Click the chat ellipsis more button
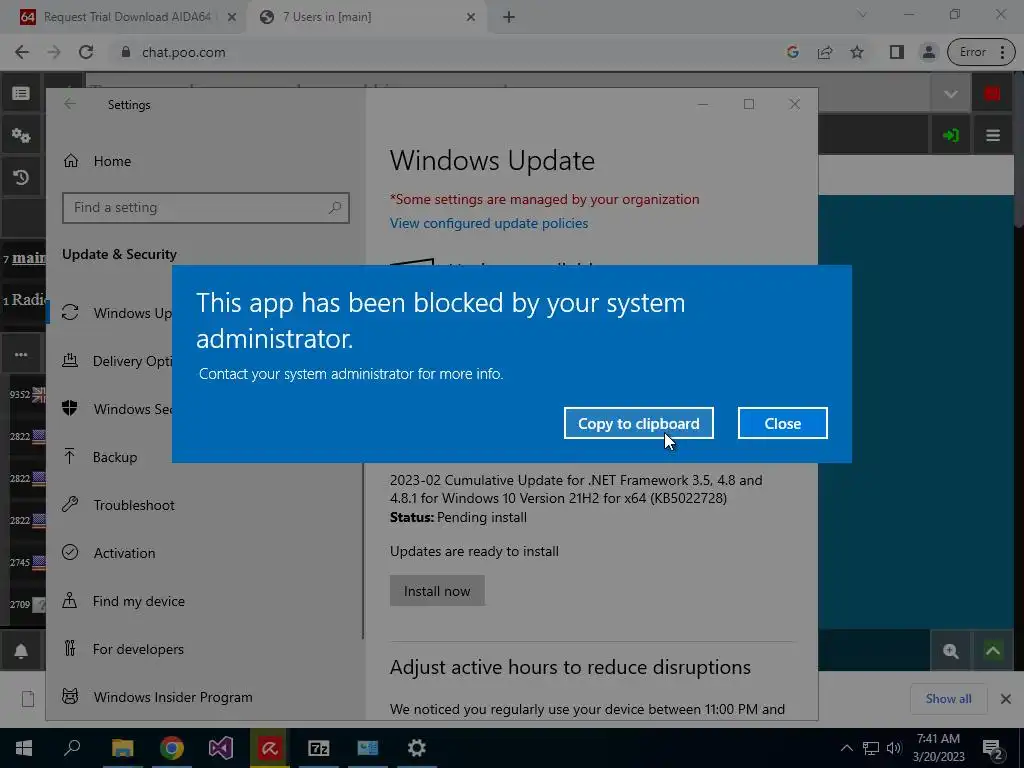Screen dimensions: 1024x768 (21, 355)
